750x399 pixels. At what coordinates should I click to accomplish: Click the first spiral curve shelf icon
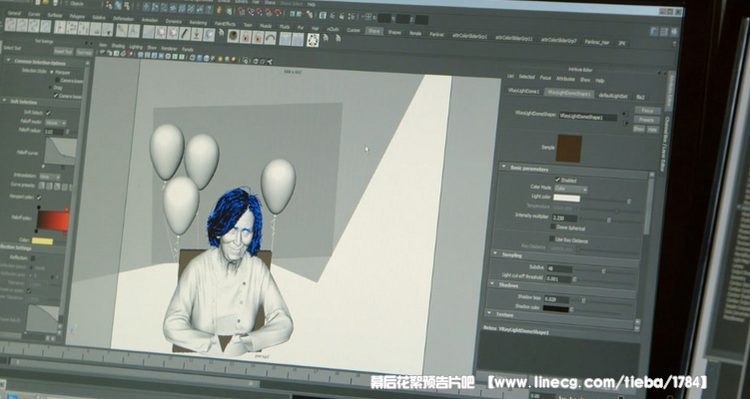click(x=10, y=25)
